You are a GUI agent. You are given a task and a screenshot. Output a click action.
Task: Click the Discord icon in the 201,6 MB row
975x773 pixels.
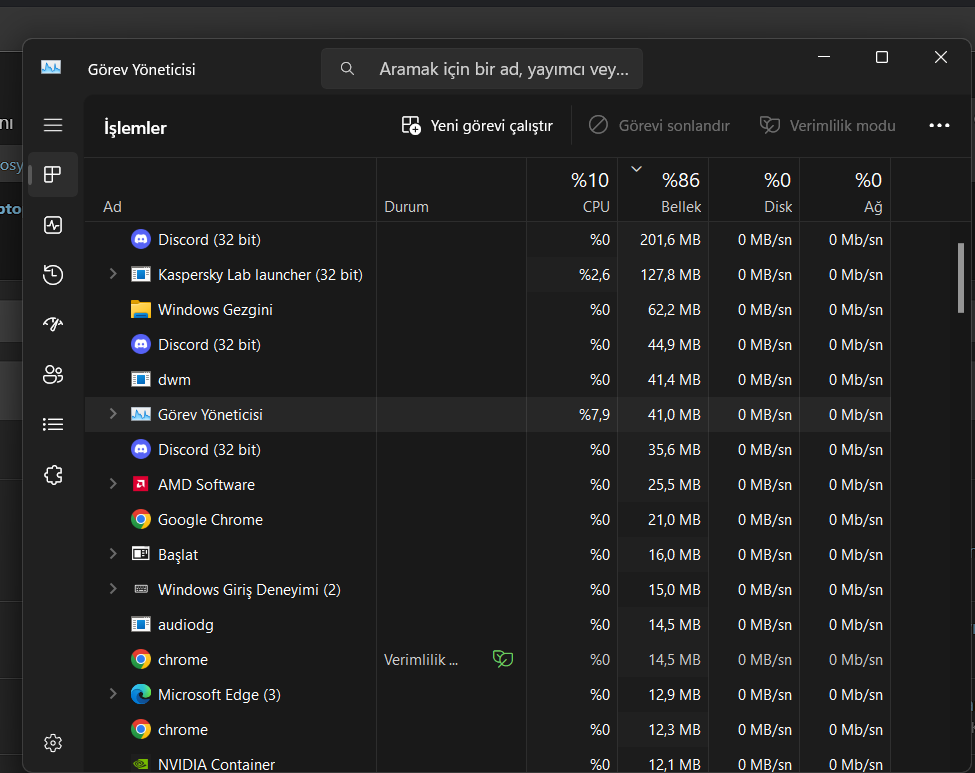[x=141, y=239]
